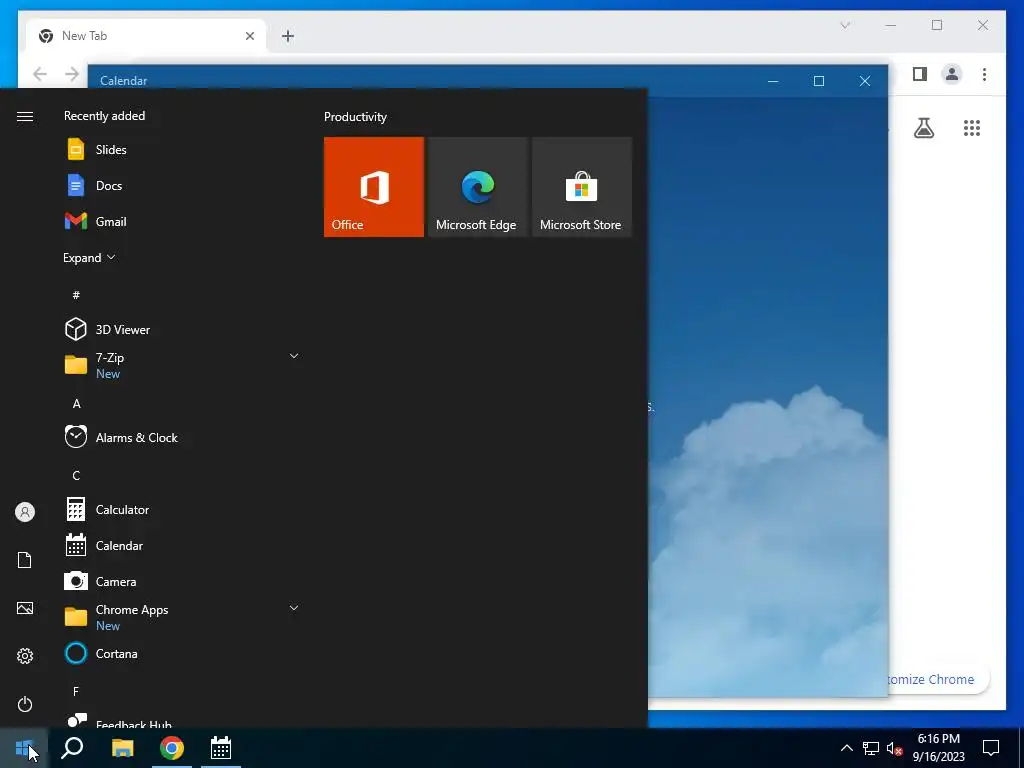Maximize the Calendar window
The height and width of the screenshot is (768, 1024).
[819, 81]
